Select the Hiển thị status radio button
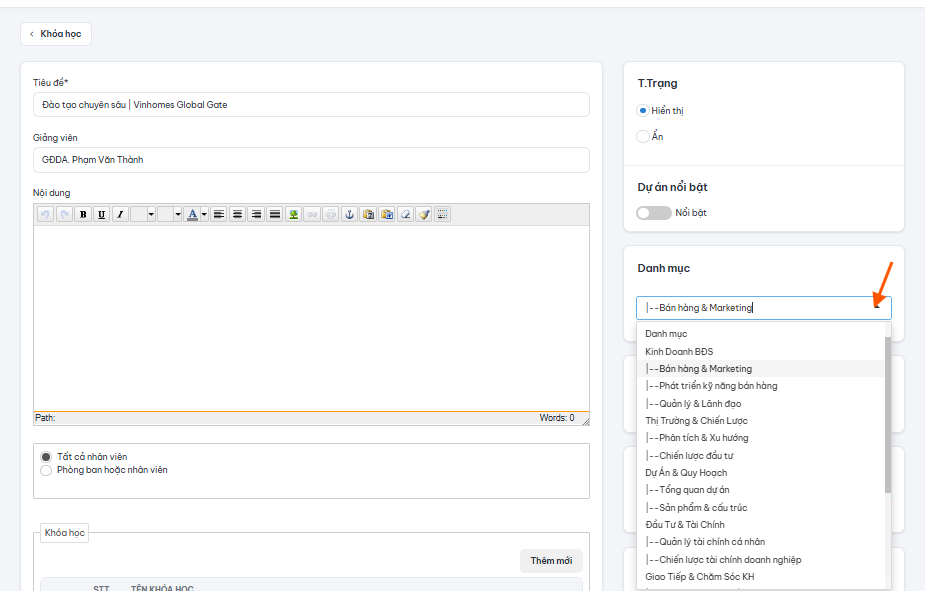The image size is (925, 591). point(643,110)
